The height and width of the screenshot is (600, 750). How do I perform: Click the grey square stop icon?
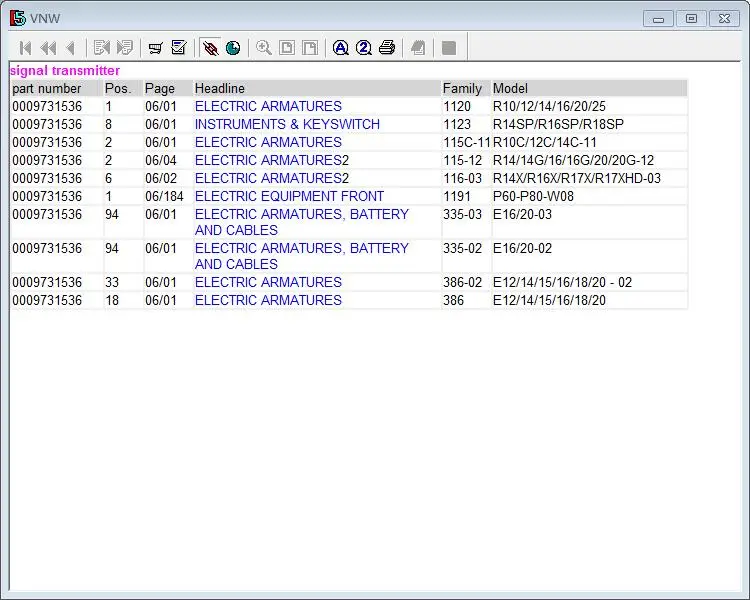point(449,48)
